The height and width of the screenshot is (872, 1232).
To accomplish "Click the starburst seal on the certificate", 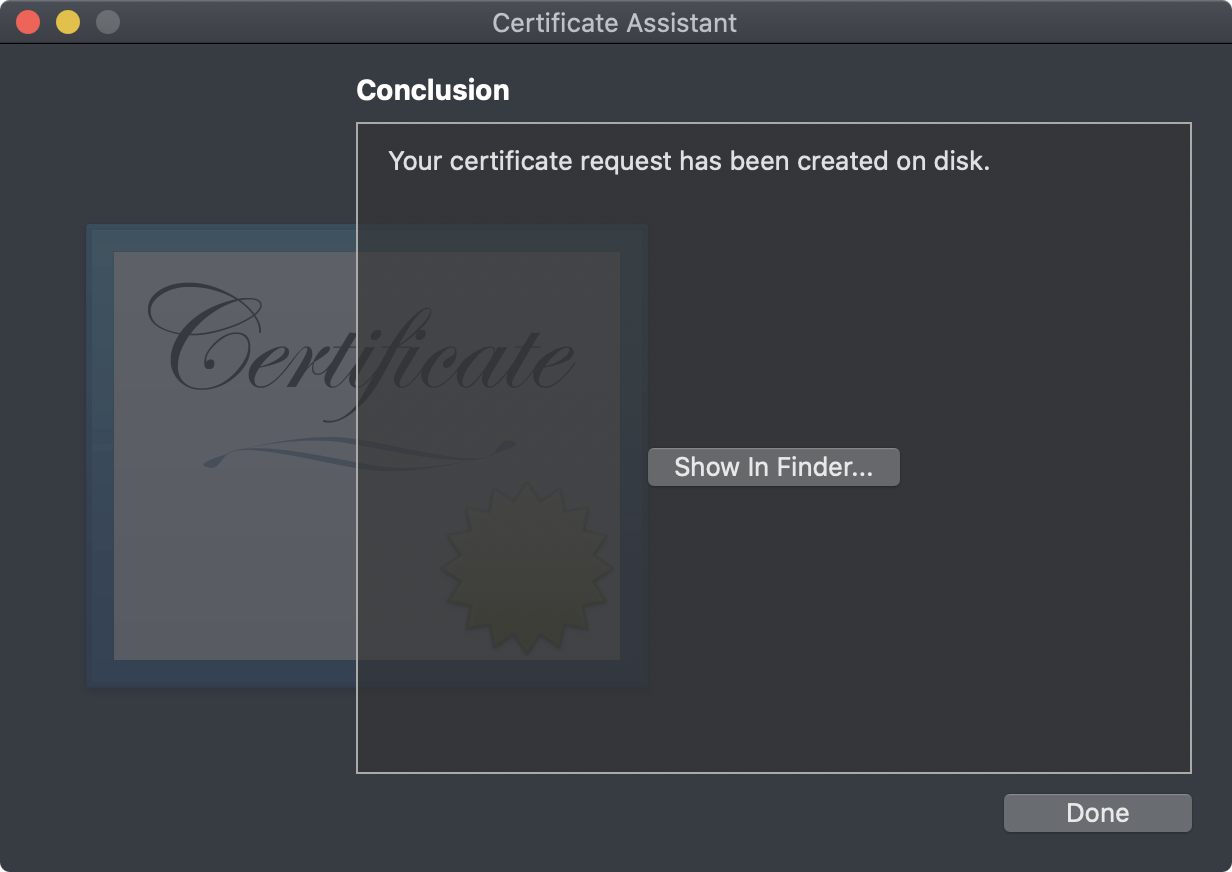I will click(x=526, y=567).
